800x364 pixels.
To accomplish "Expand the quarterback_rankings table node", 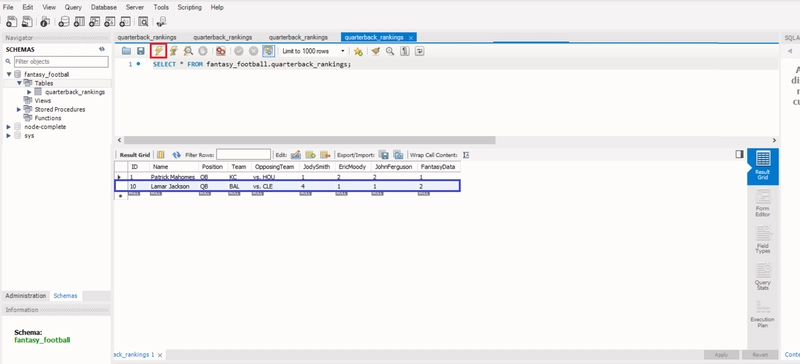I will tap(30, 92).
